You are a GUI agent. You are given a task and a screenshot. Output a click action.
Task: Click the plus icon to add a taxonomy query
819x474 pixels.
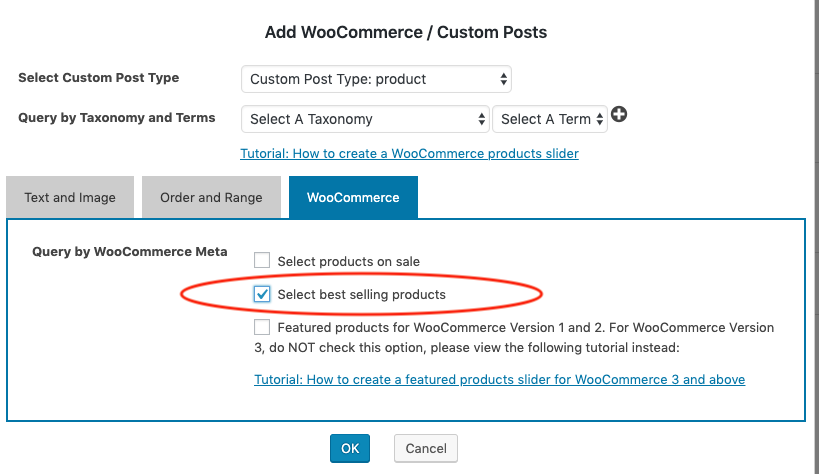coord(619,116)
